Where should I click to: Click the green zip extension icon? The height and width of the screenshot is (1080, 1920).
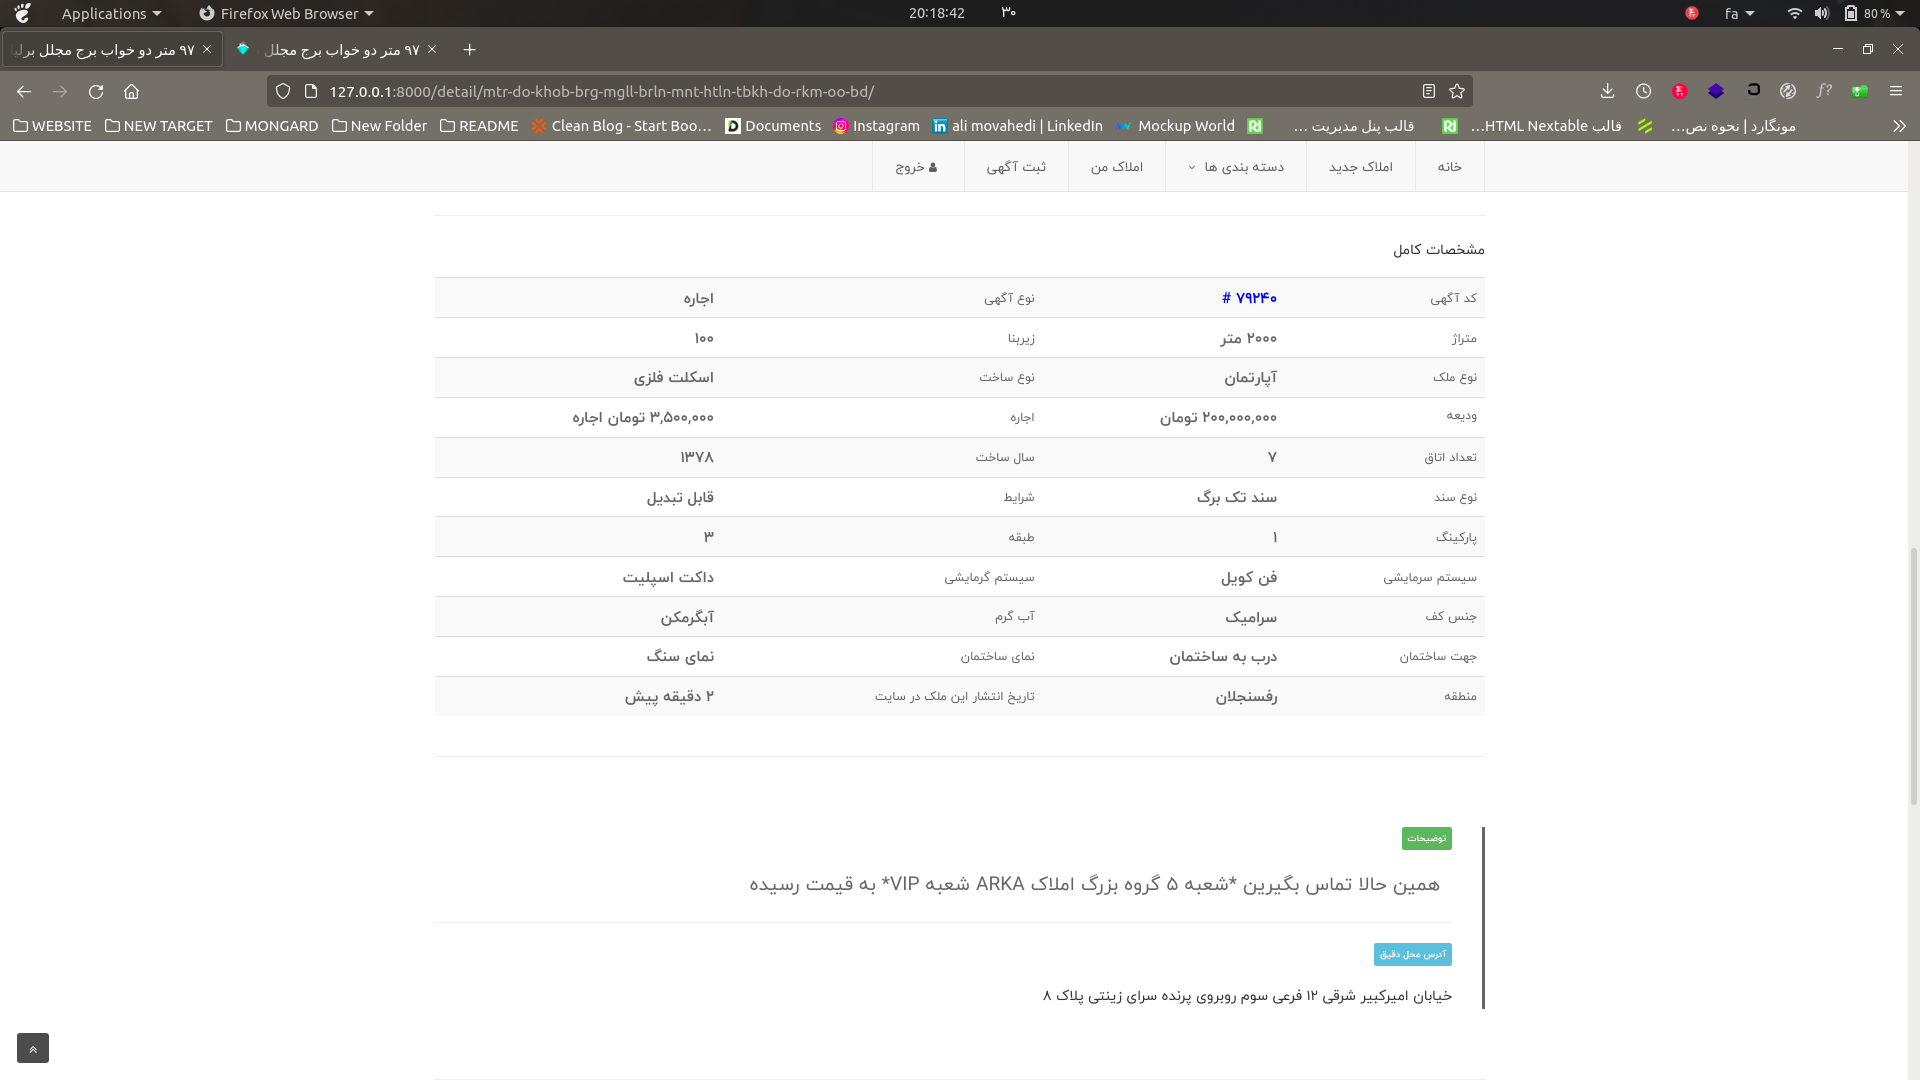click(1859, 91)
